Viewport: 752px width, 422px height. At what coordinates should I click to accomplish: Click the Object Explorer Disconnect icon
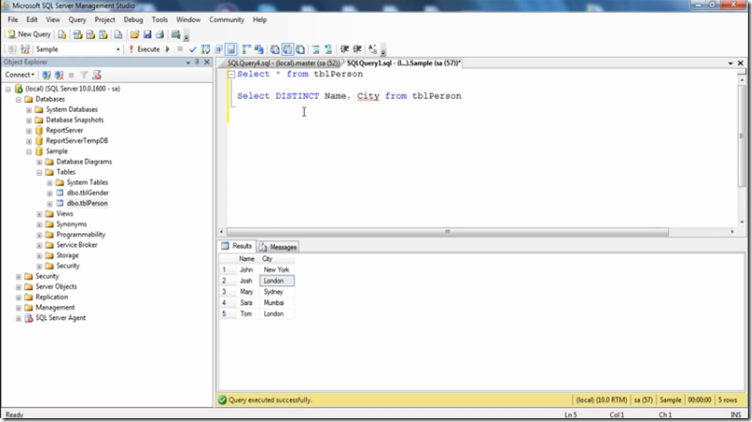point(59,75)
